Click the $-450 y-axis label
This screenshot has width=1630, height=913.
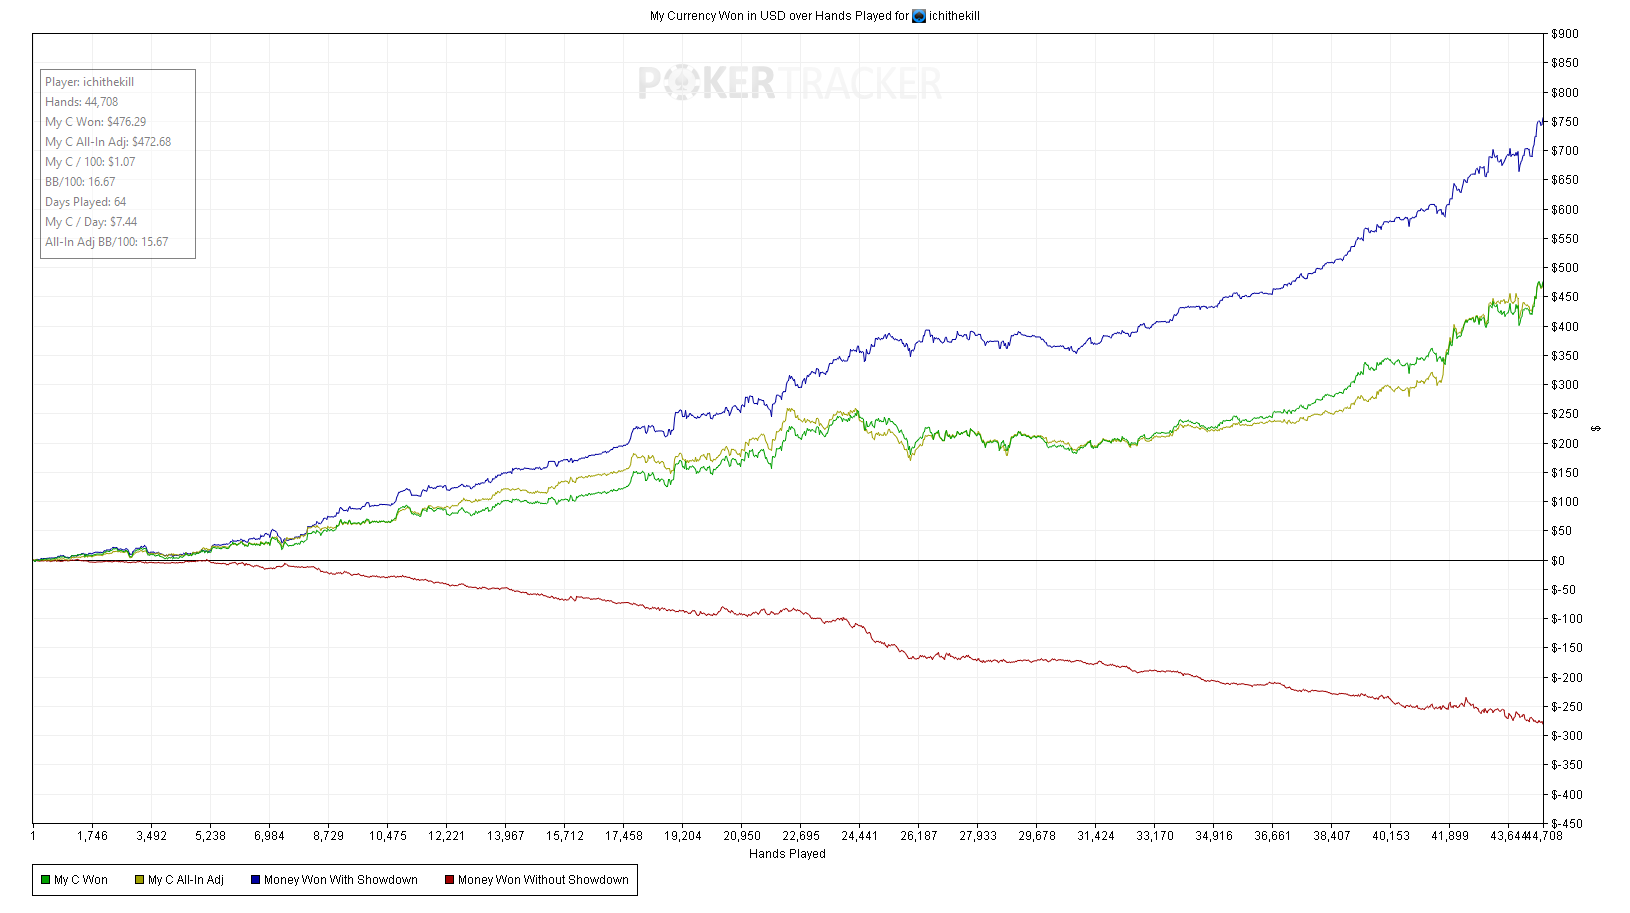(1567, 824)
